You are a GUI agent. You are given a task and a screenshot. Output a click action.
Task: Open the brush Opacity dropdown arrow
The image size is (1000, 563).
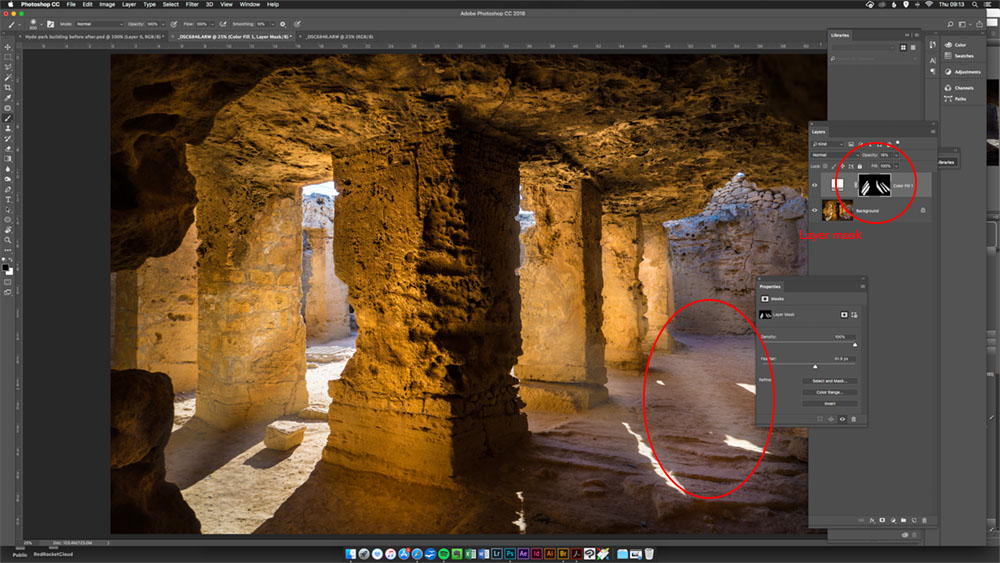point(163,24)
